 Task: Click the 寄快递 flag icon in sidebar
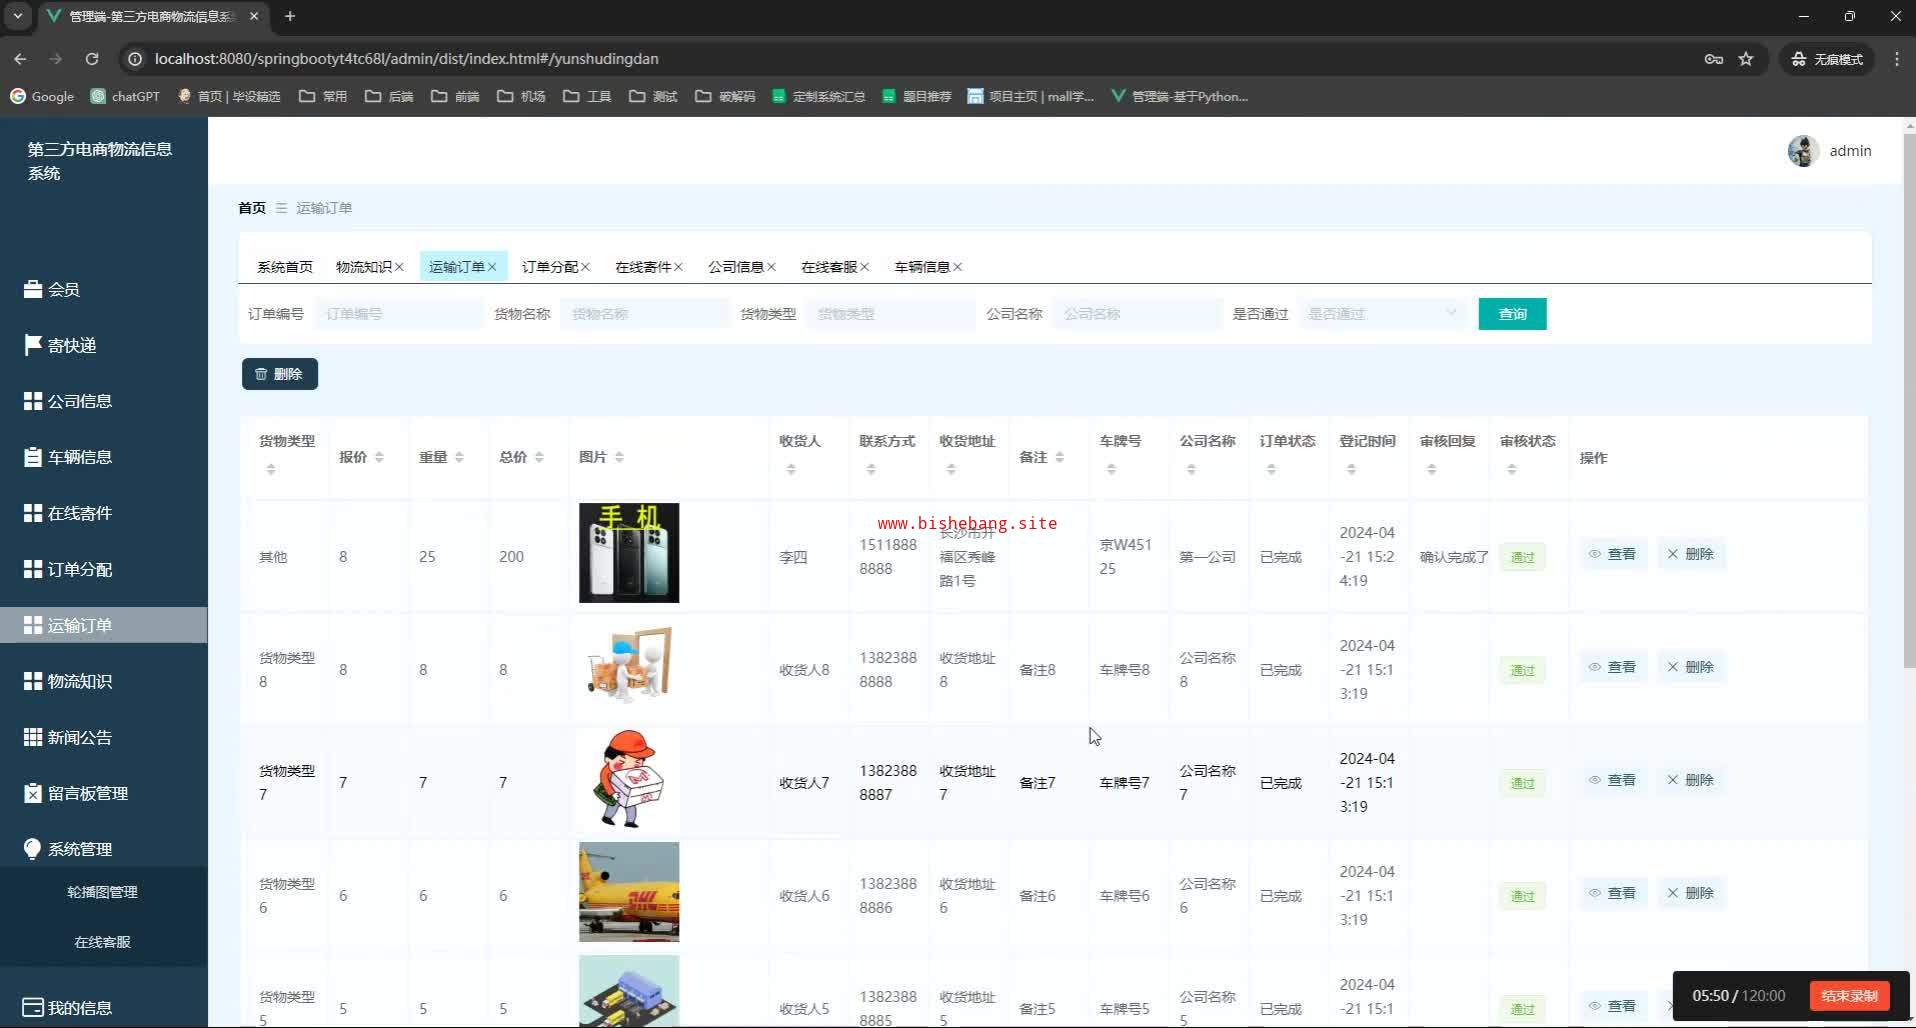[x=33, y=345]
